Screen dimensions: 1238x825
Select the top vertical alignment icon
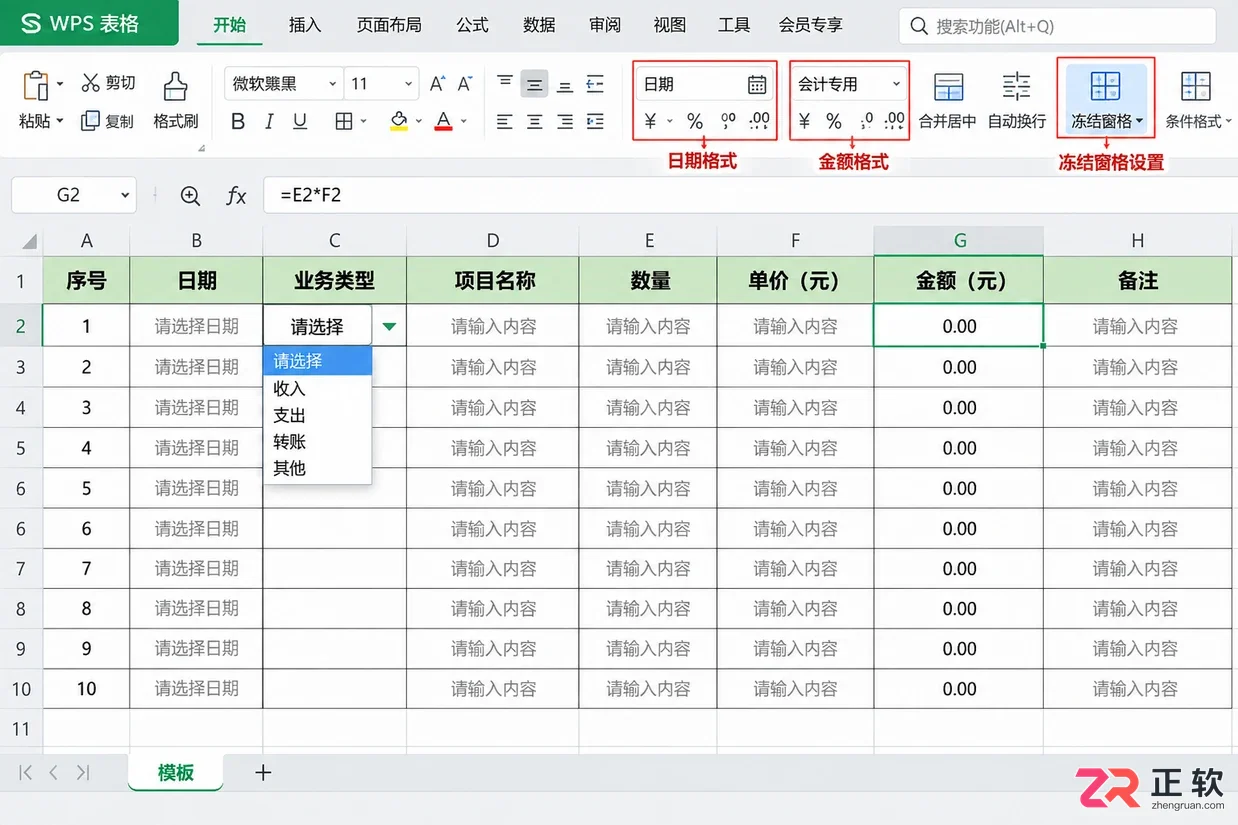(x=505, y=83)
